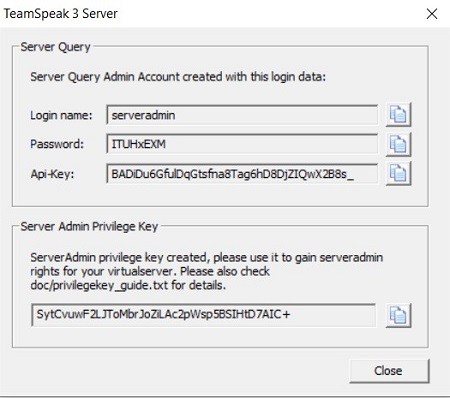Click the privilege key field starting SytCvuw
This screenshot has height=398, width=450.
coord(203,315)
